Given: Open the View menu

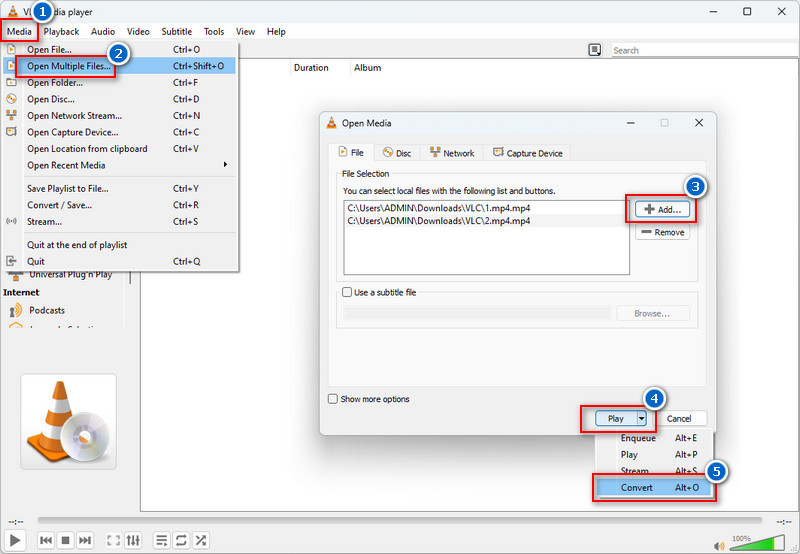Looking at the screenshot, I should click(x=245, y=32).
